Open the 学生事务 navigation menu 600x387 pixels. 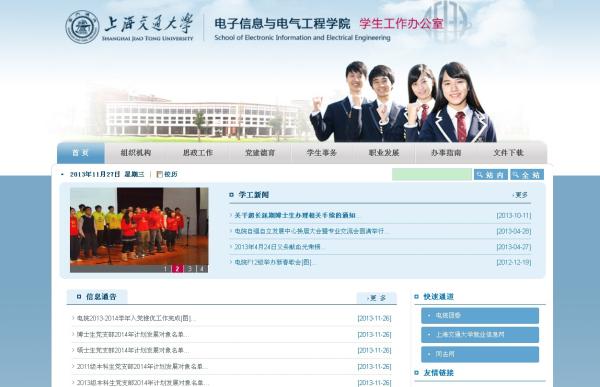pyautogui.click(x=322, y=153)
